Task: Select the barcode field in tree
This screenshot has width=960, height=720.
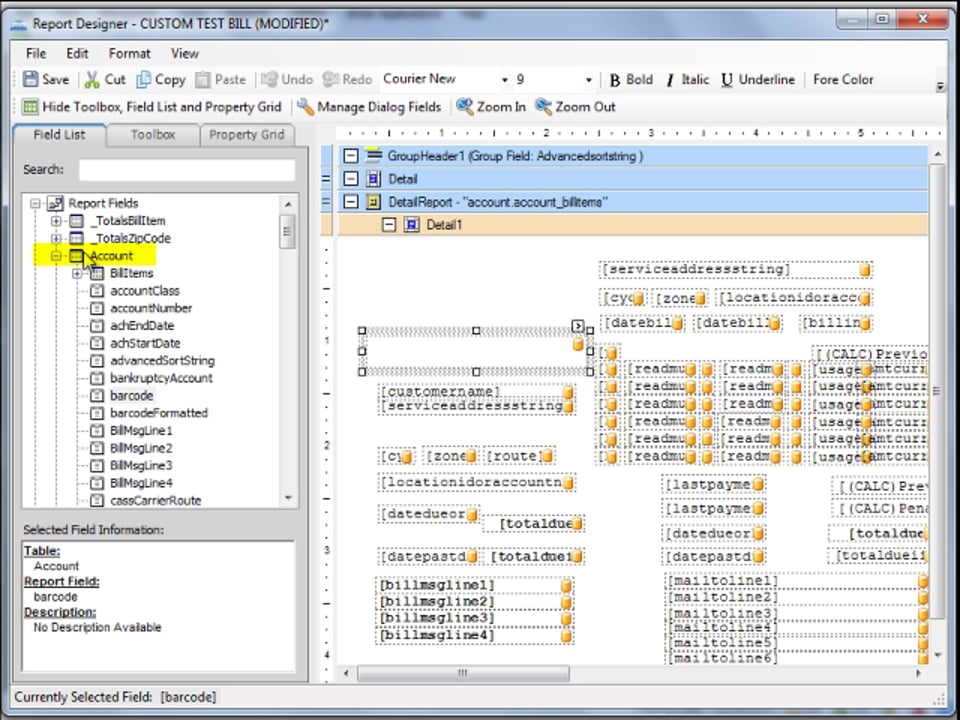Action: pyautogui.click(x=132, y=396)
